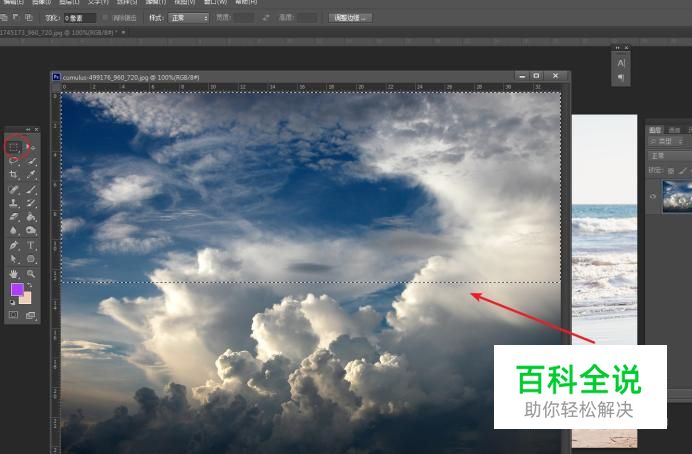Select the Magic Wand tool
This screenshot has width=692, height=454.
pyautogui.click(x=31, y=161)
